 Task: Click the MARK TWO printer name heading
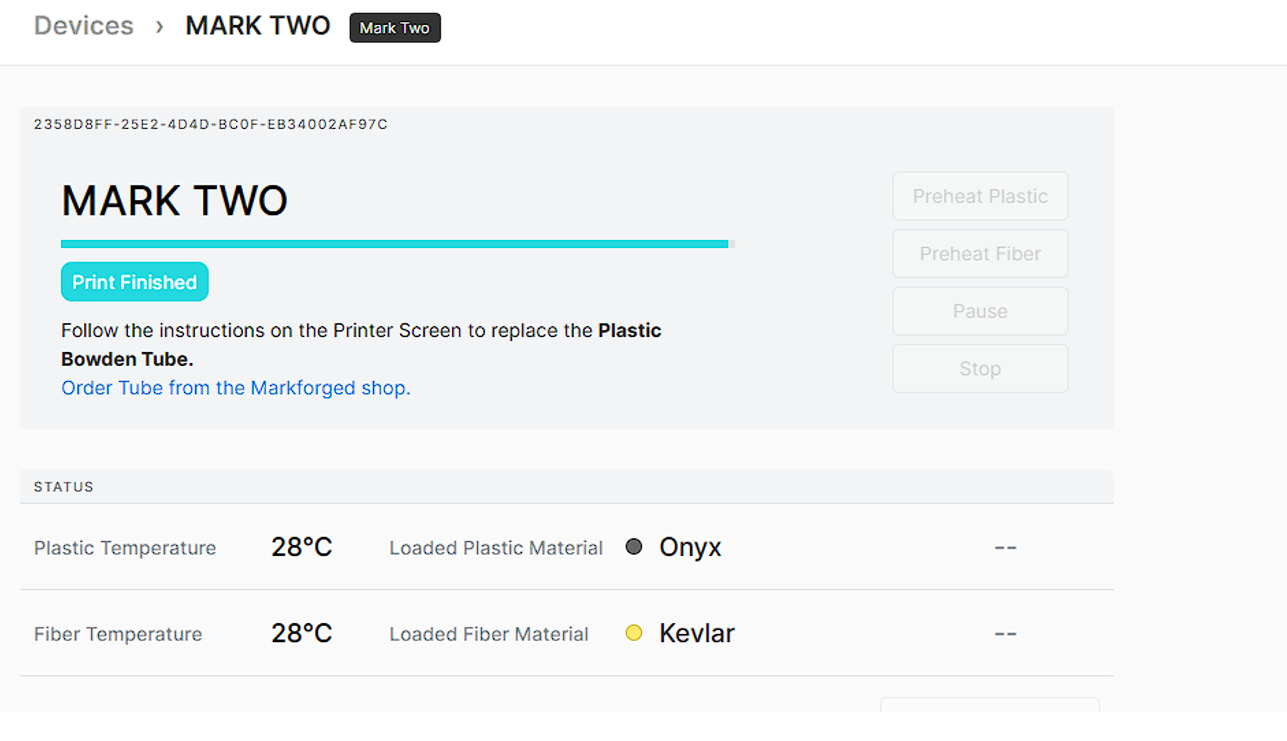coord(175,200)
